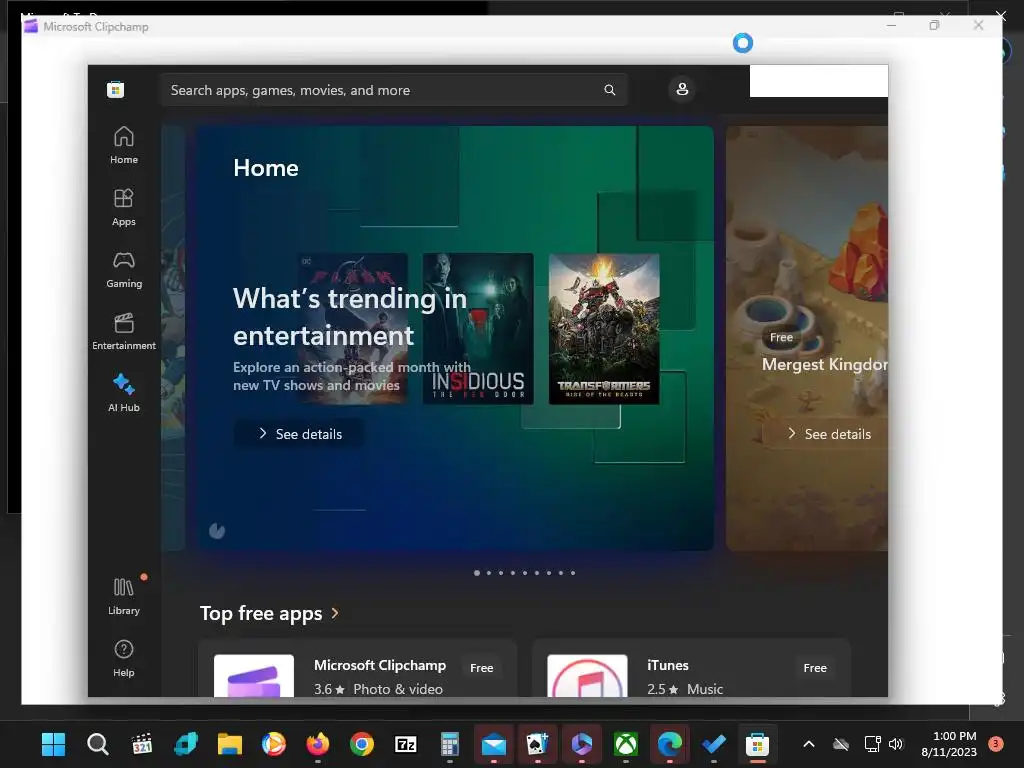Open The Flash movie poster
The width and height of the screenshot is (1024, 768).
click(x=353, y=328)
